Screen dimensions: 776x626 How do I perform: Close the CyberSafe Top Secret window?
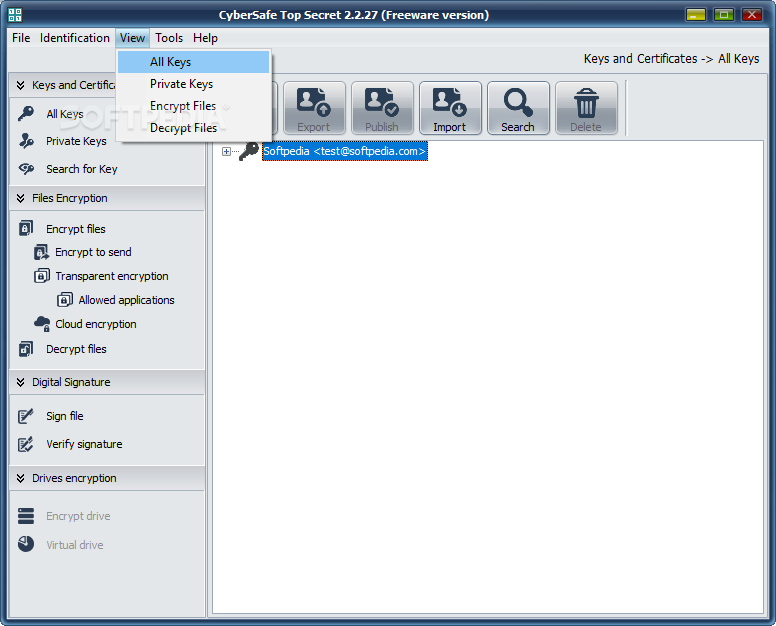tap(751, 14)
